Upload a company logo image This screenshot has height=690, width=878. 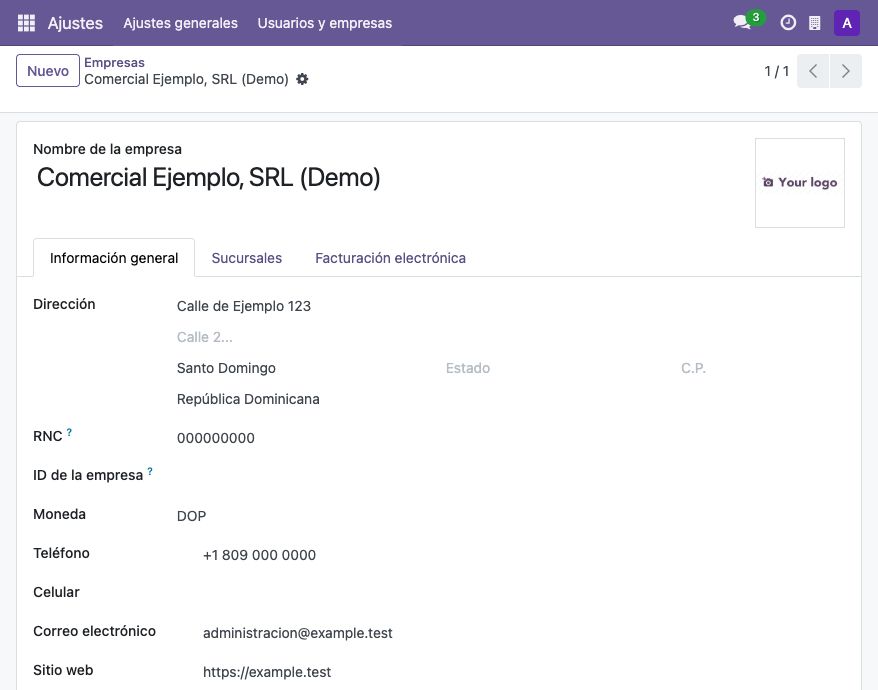[x=800, y=183]
